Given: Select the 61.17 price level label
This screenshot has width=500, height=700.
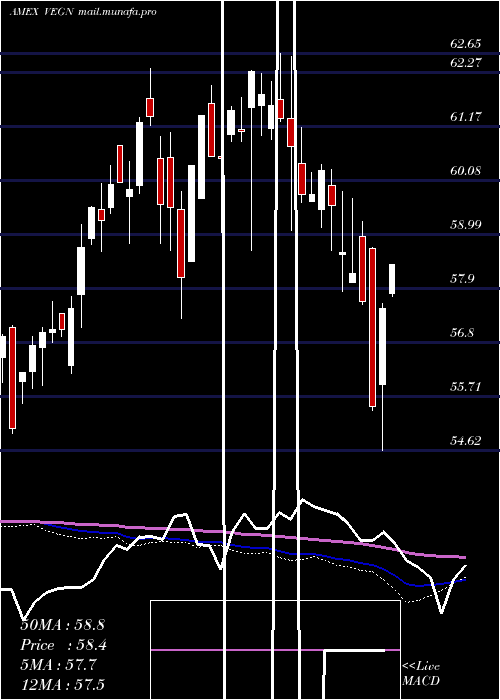Looking at the screenshot, I should tap(466, 117).
